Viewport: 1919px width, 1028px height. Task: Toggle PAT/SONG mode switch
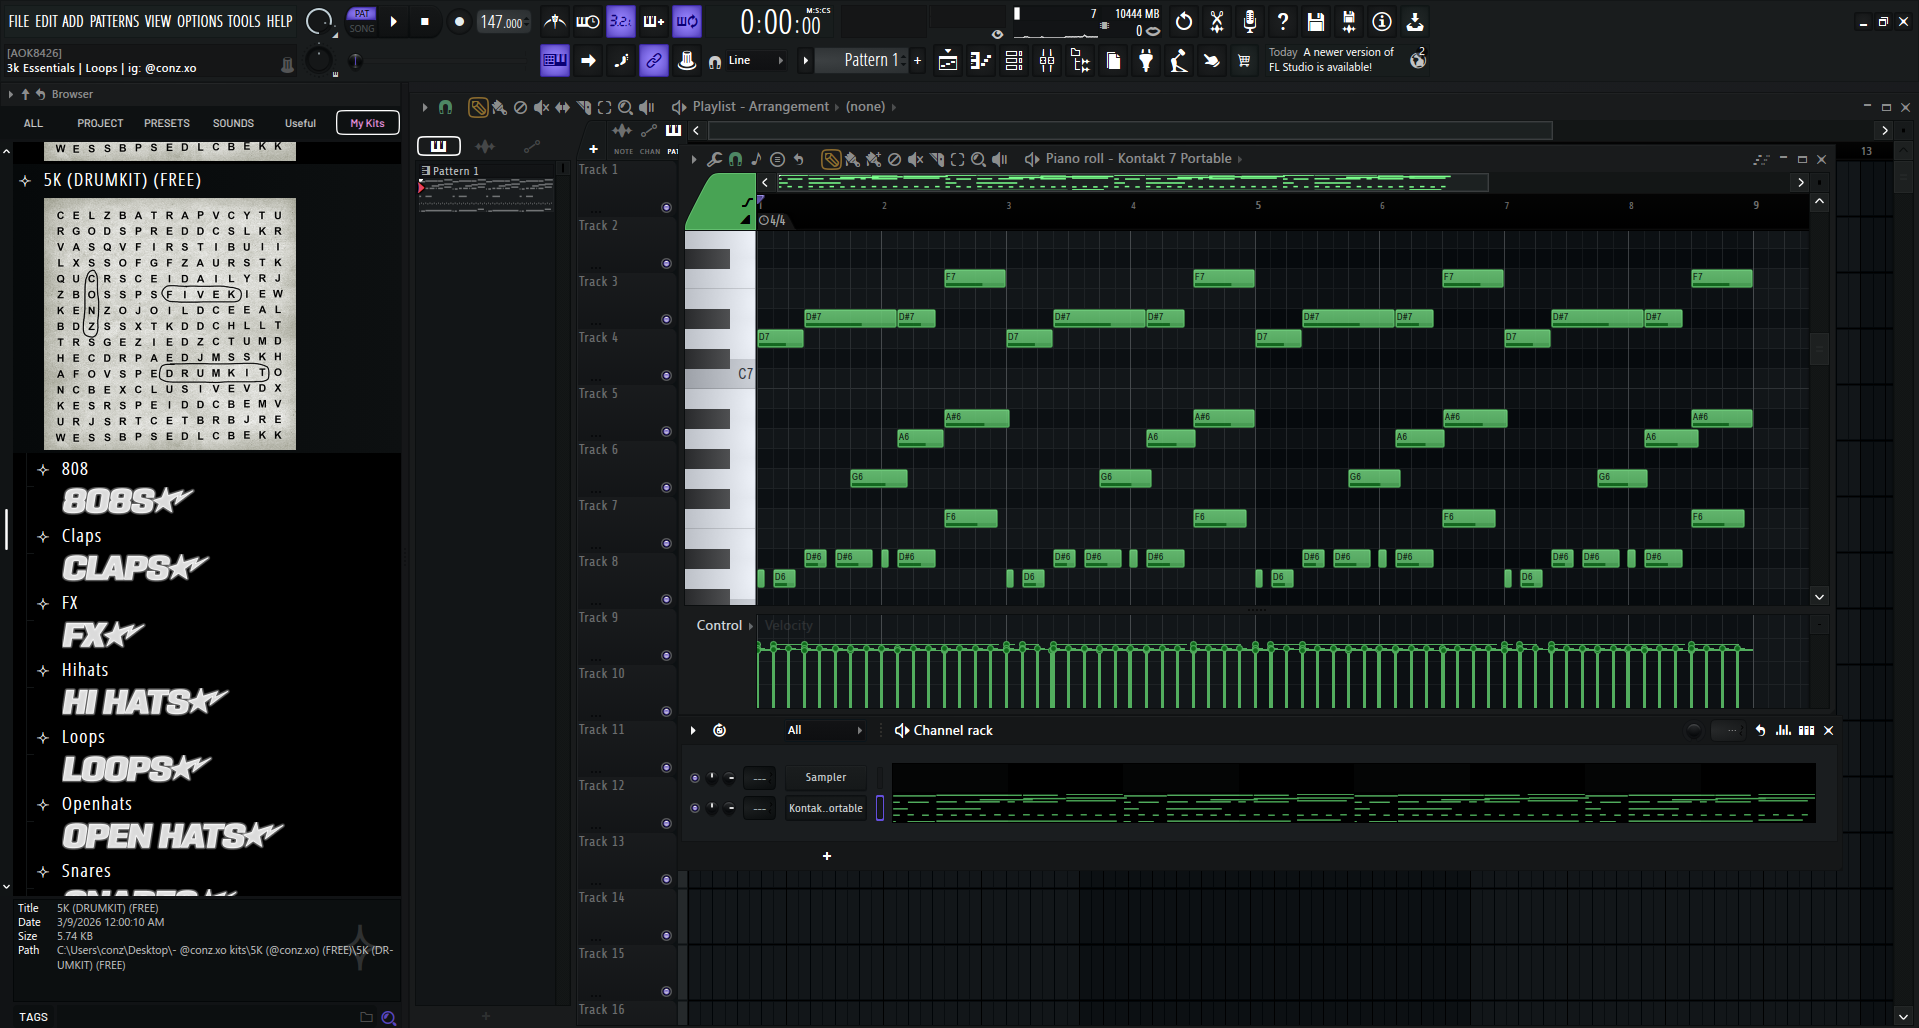(362, 21)
